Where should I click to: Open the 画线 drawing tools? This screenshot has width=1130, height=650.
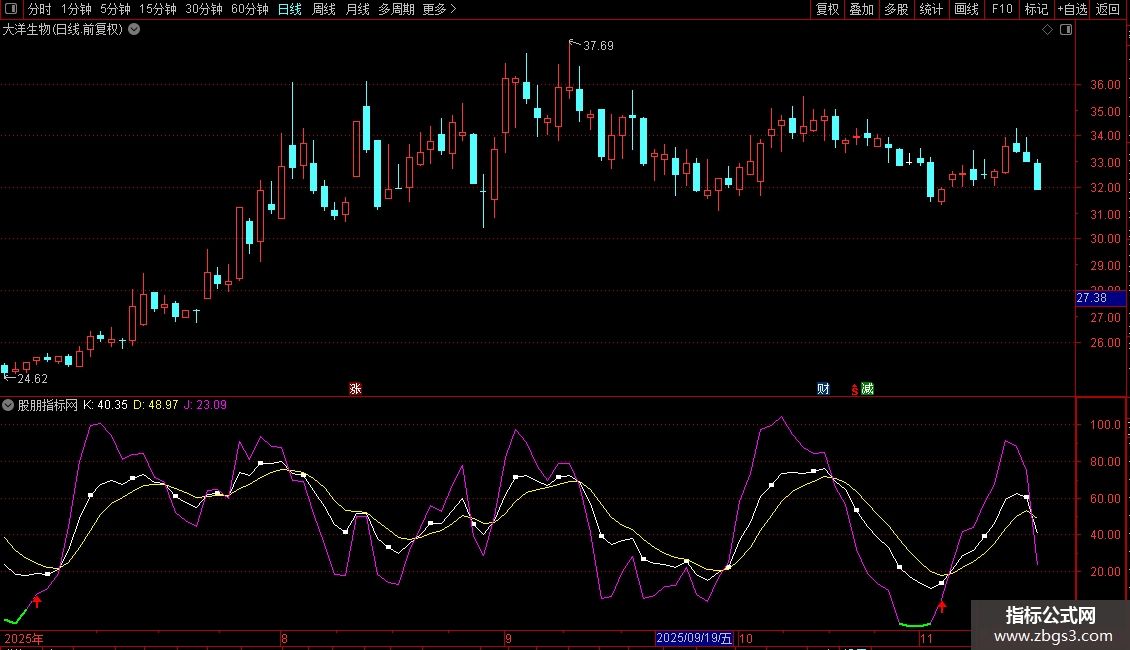pos(966,9)
